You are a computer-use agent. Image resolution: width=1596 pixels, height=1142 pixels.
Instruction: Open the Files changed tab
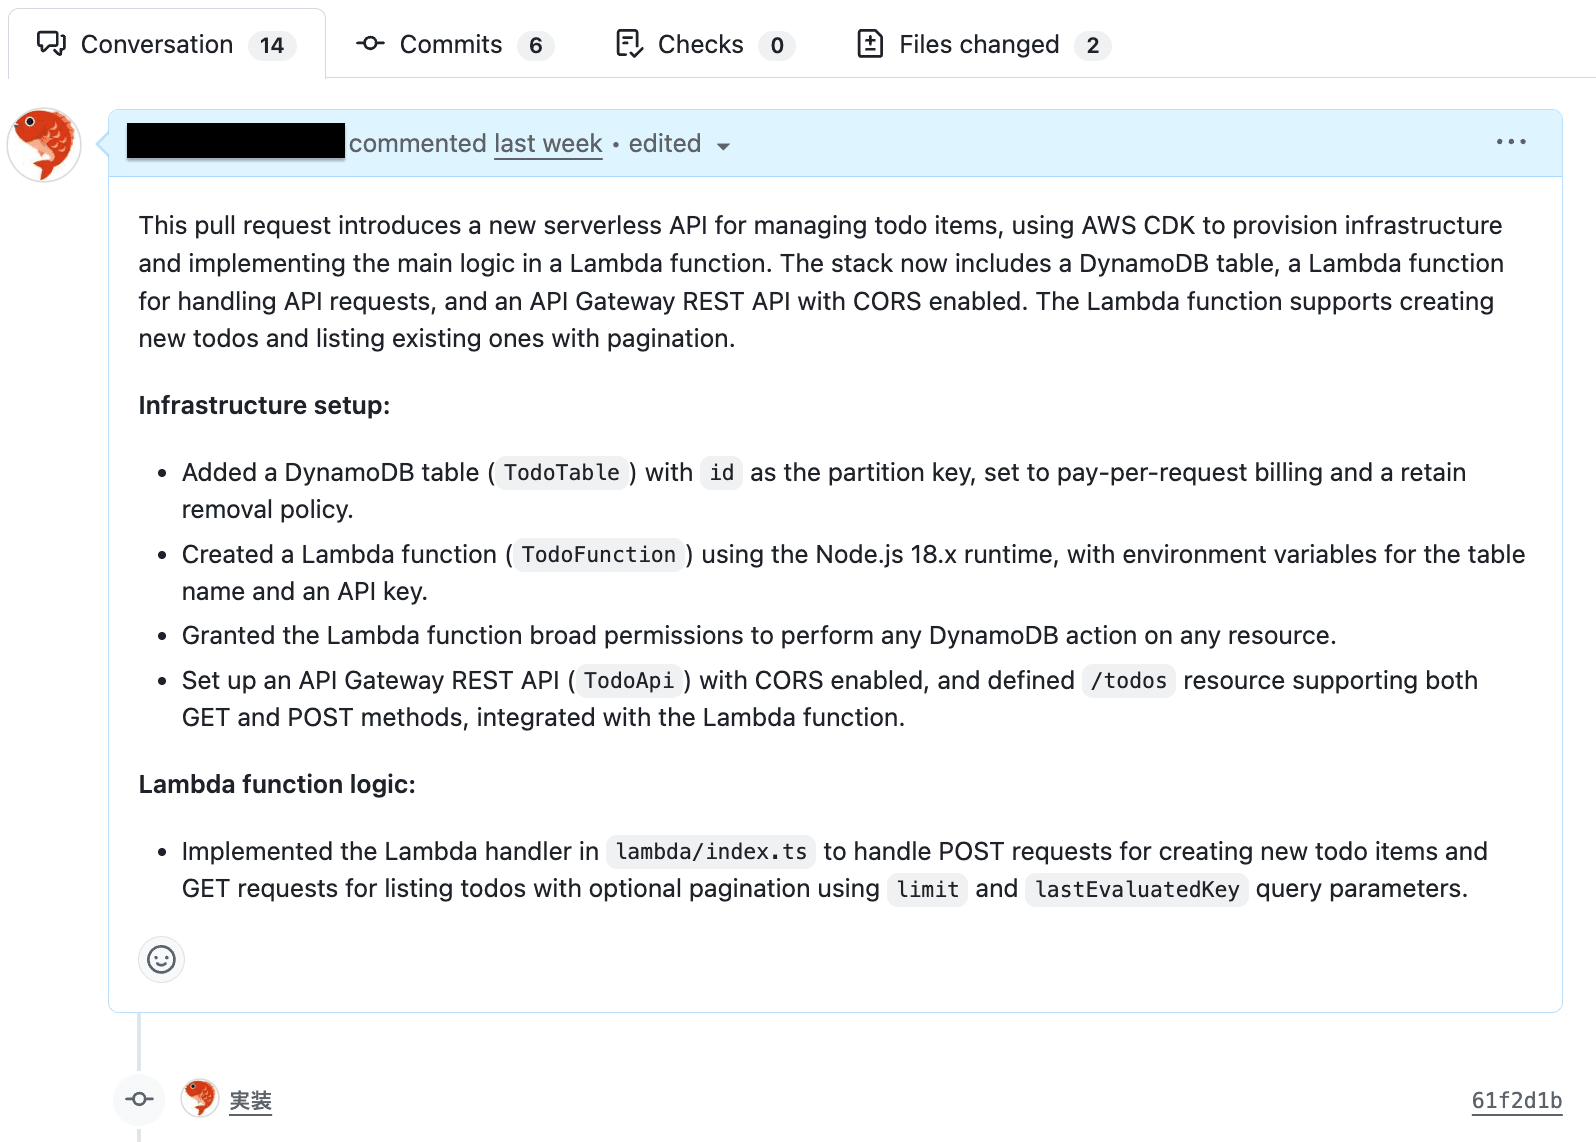[978, 45]
